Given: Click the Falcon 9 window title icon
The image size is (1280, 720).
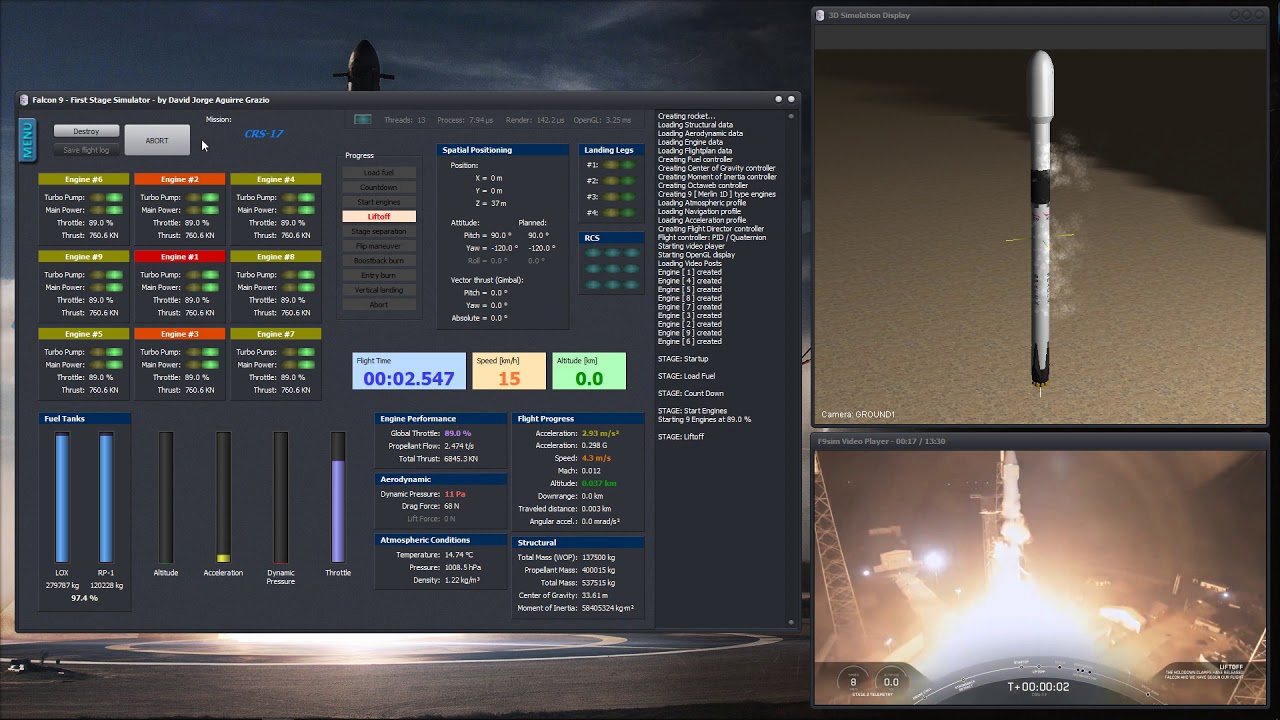Looking at the screenshot, I should point(24,100).
